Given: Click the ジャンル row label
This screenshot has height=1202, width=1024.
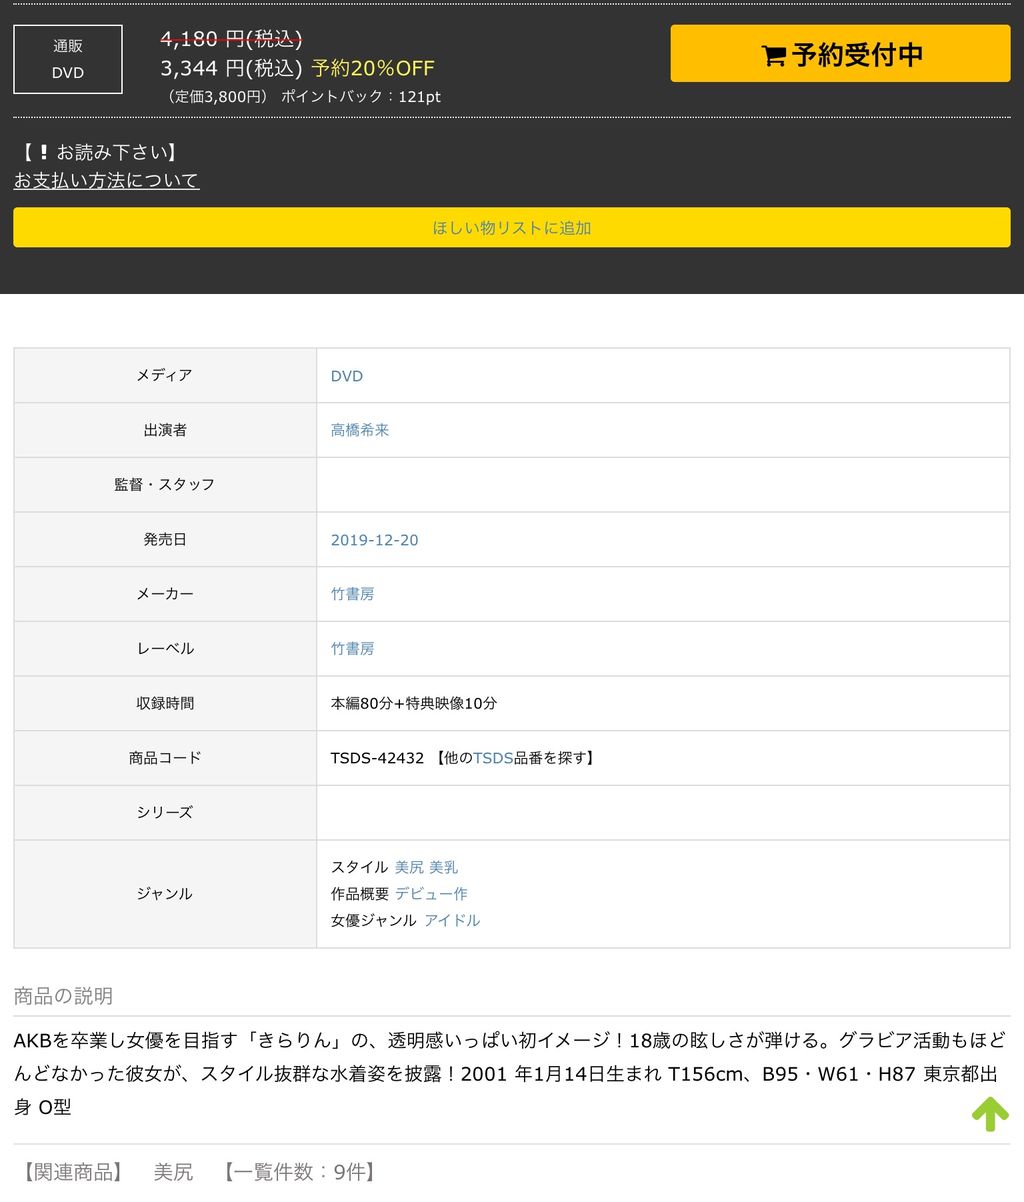Looking at the screenshot, I should tap(165, 894).
